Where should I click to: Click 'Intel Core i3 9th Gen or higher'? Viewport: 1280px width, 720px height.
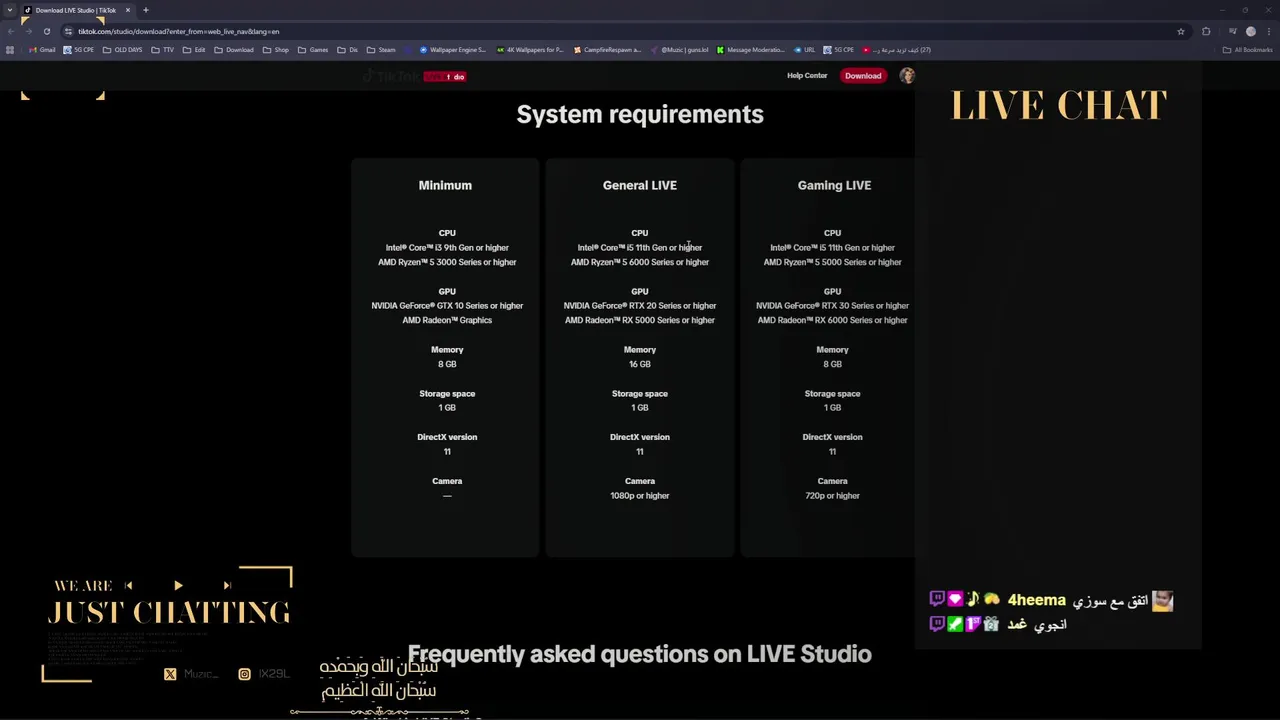click(x=447, y=248)
